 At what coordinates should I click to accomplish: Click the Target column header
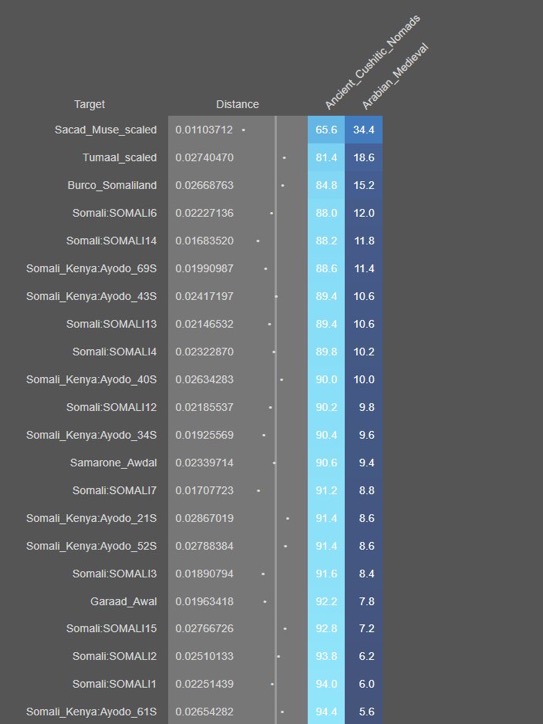point(90,104)
